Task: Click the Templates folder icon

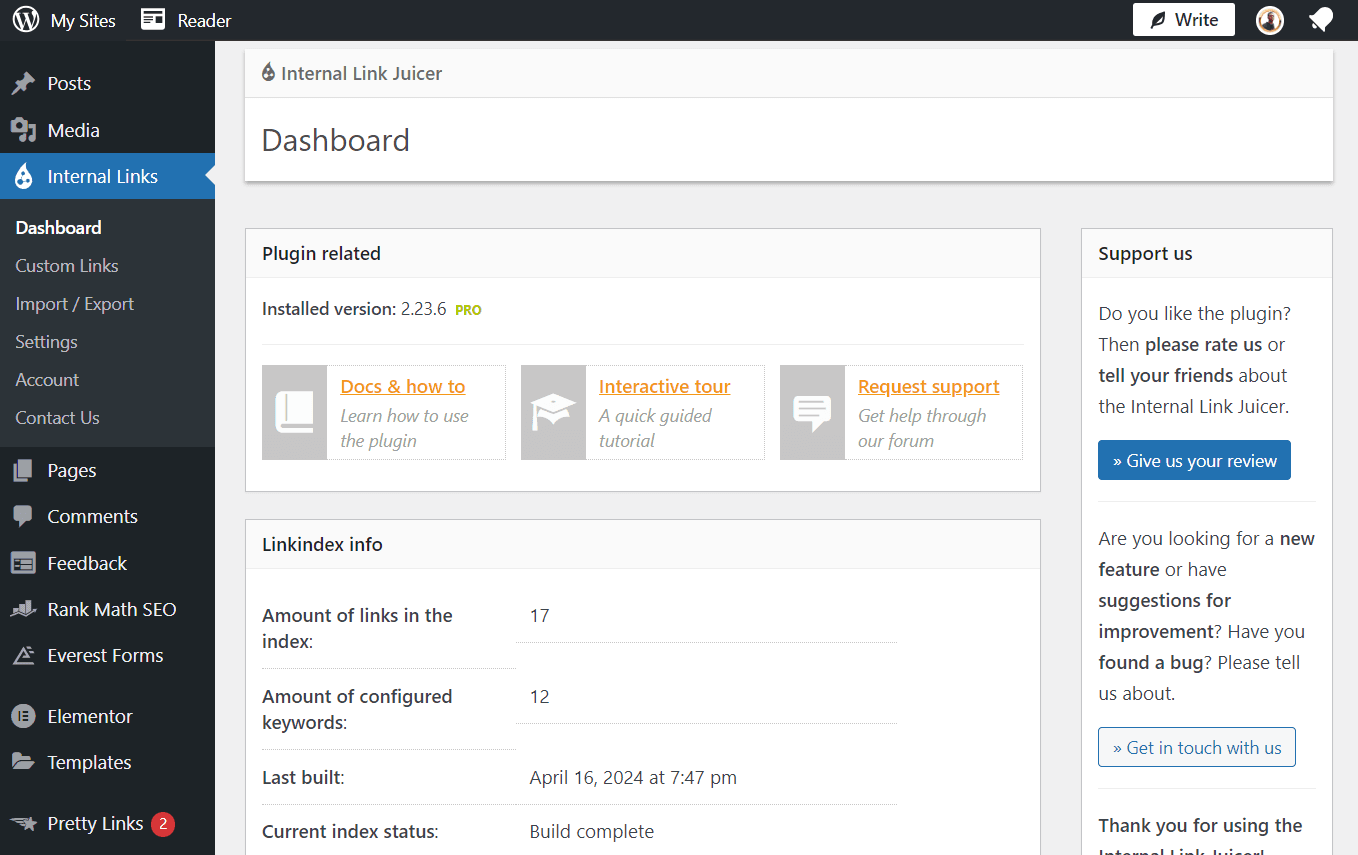Action: pos(23,763)
